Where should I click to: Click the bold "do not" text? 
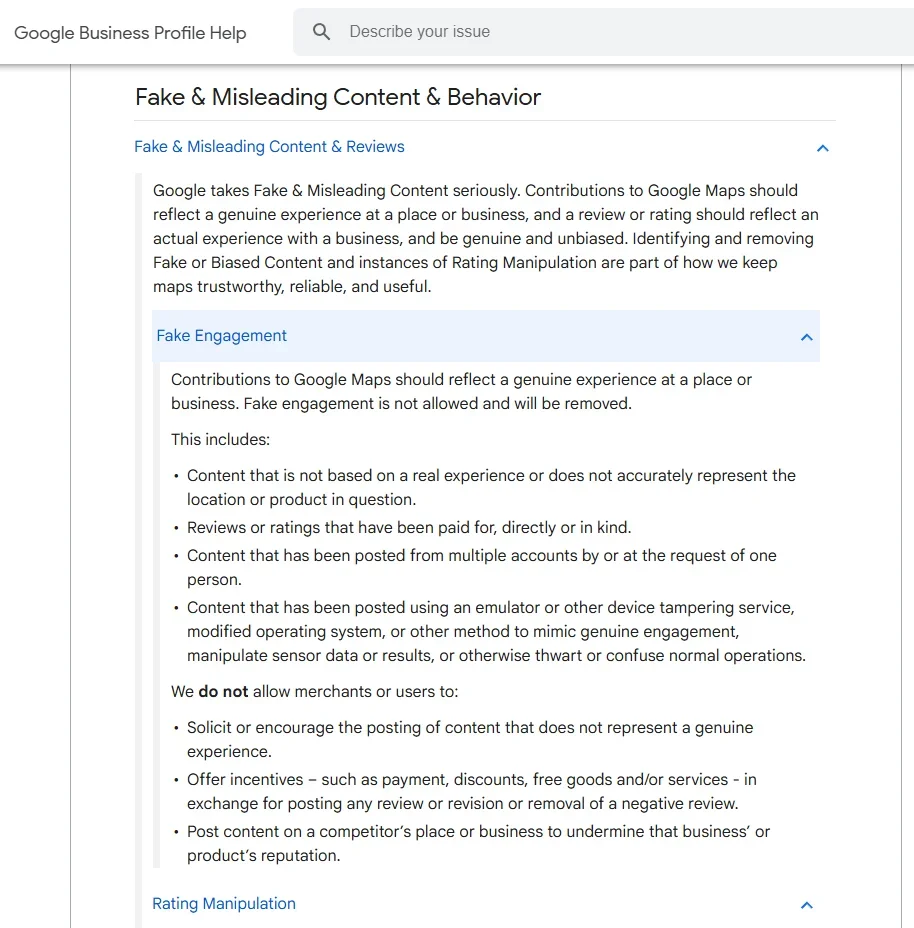[x=223, y=692]
